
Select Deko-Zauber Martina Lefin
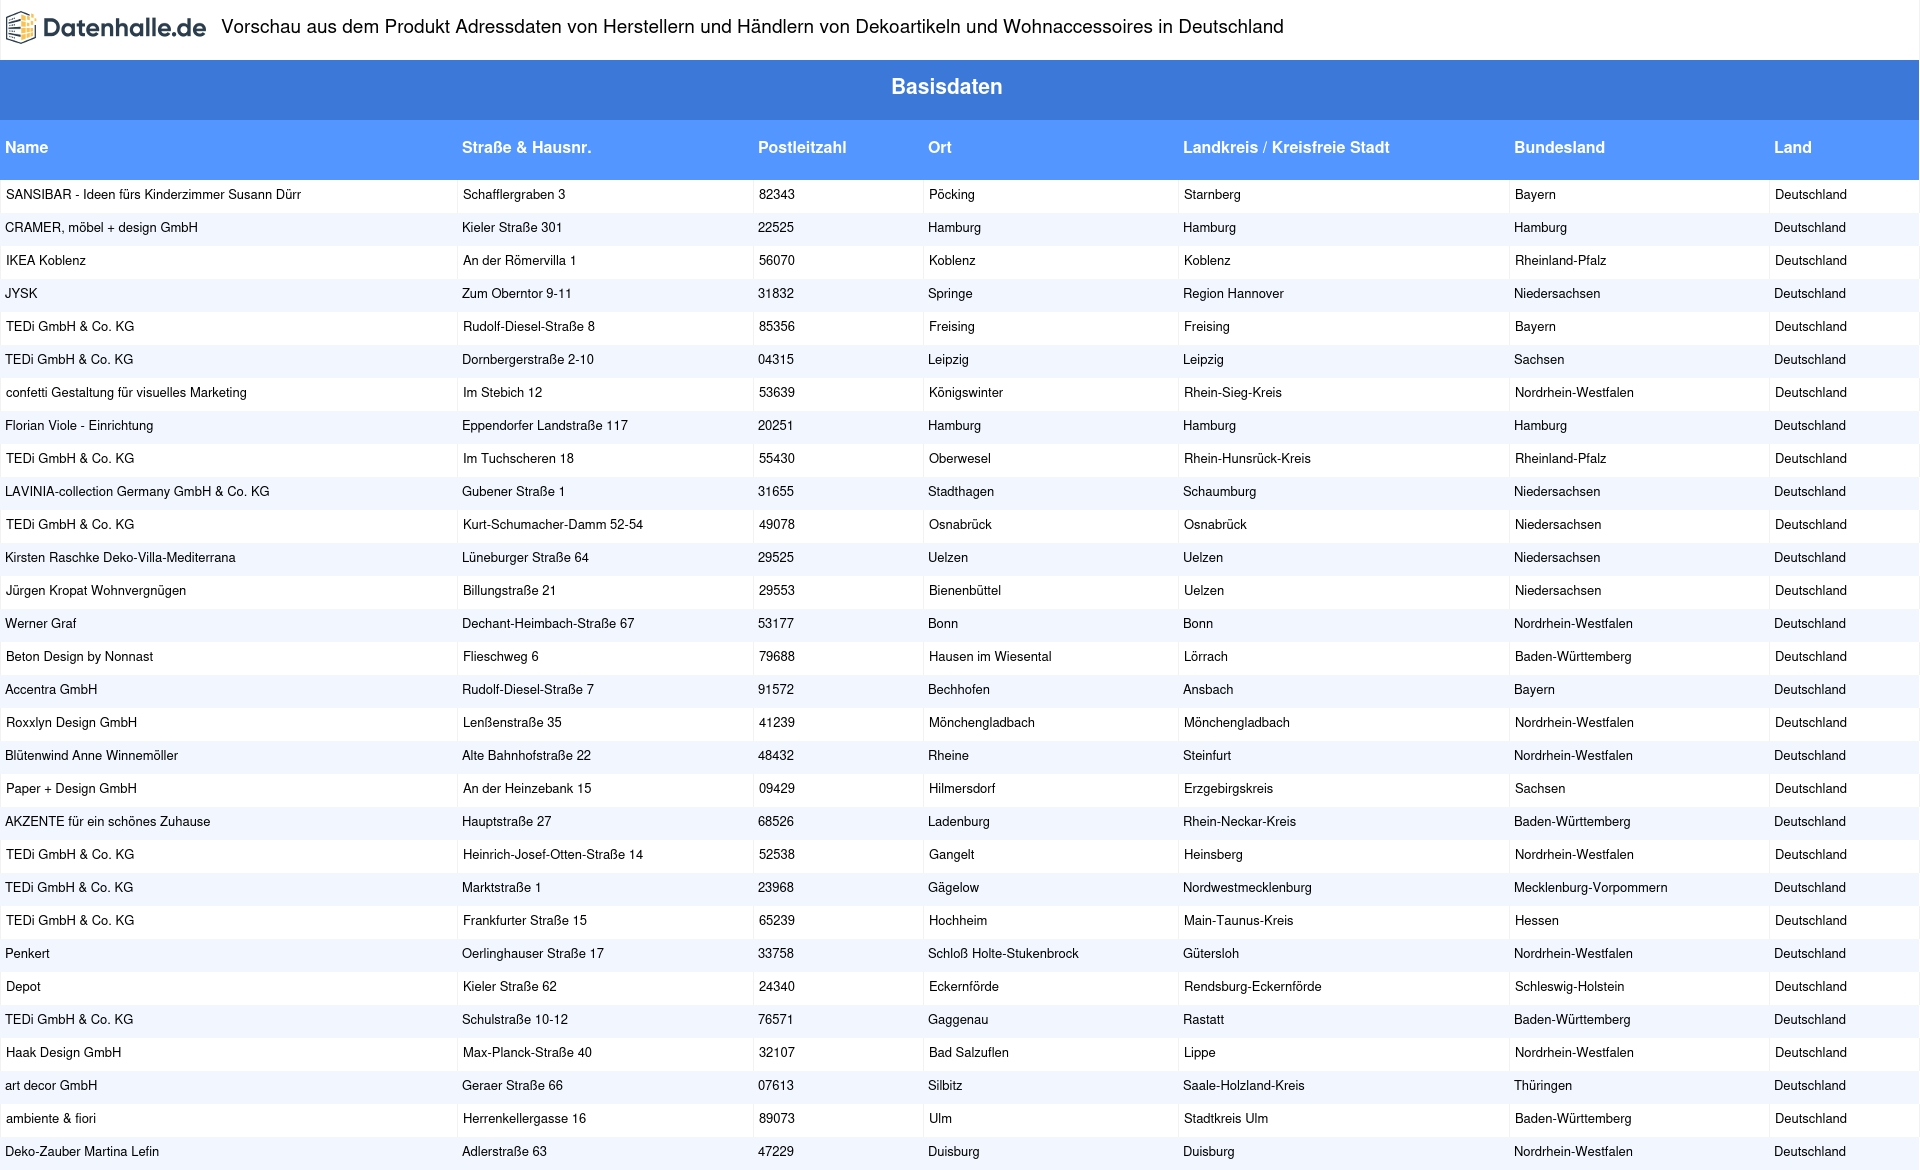tap(82, 1151)
